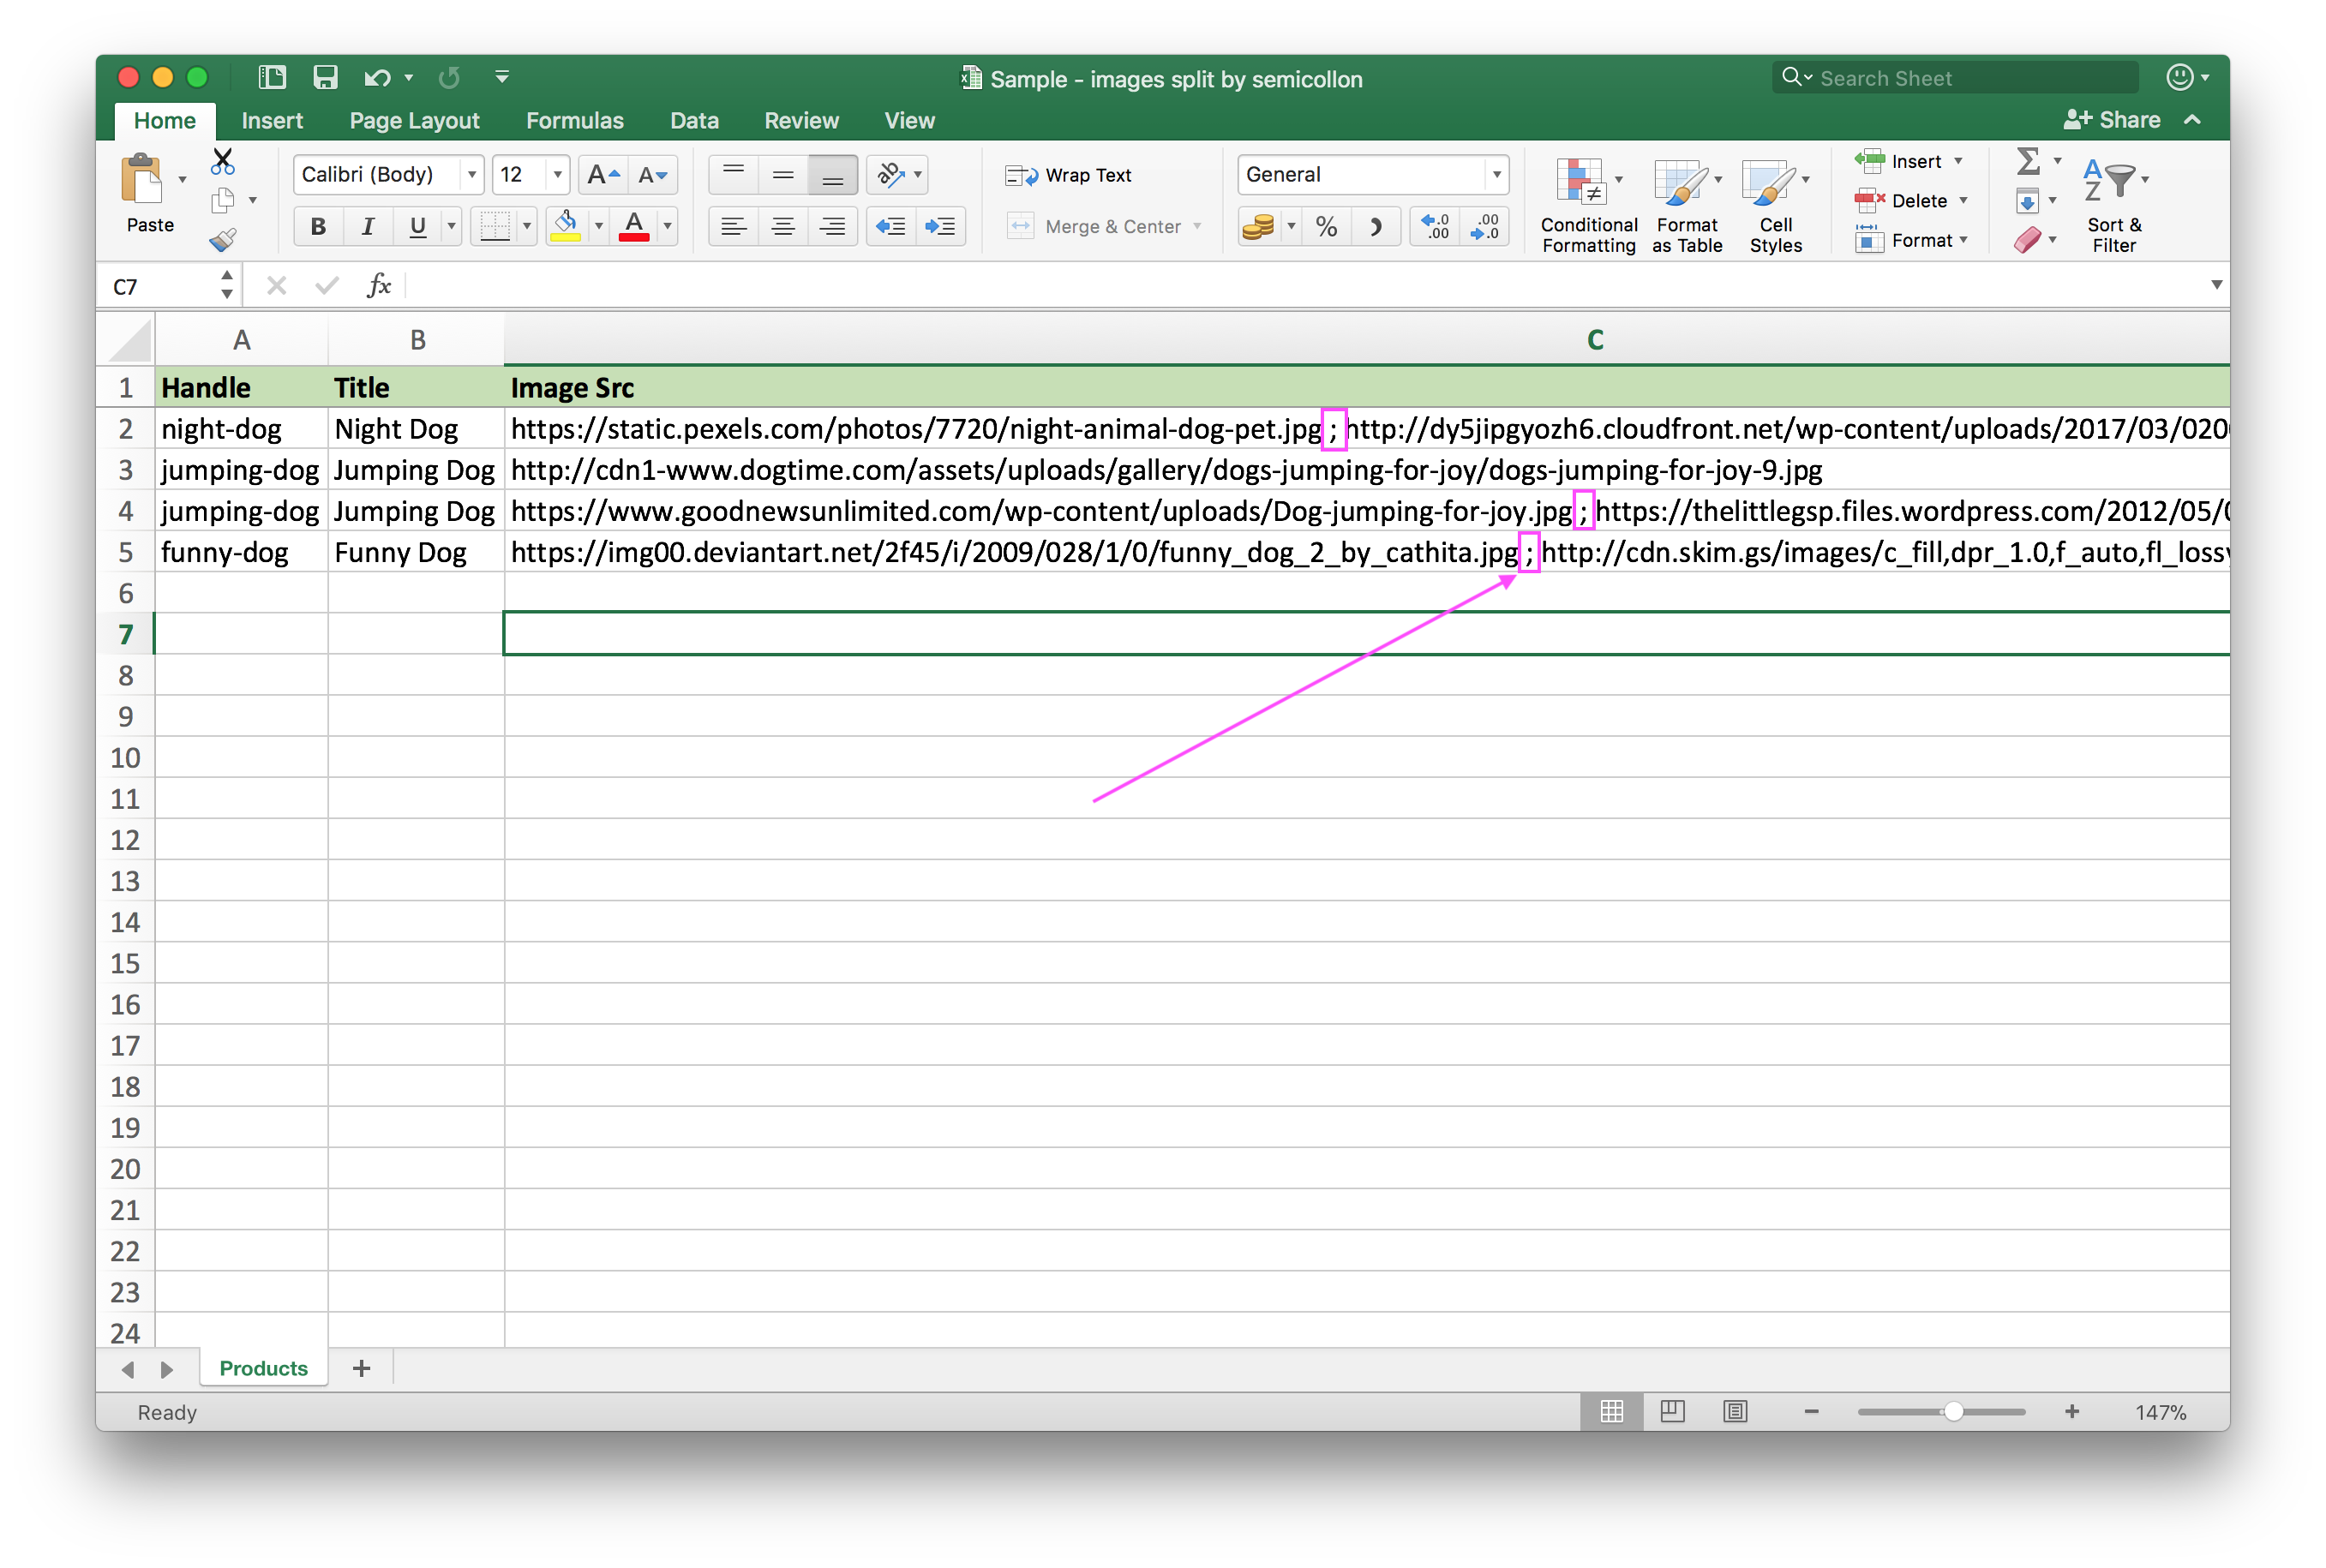Open the Page Layout tab
The width and height of the screenshot is (2326, 1568).
[x=414, y=120]
